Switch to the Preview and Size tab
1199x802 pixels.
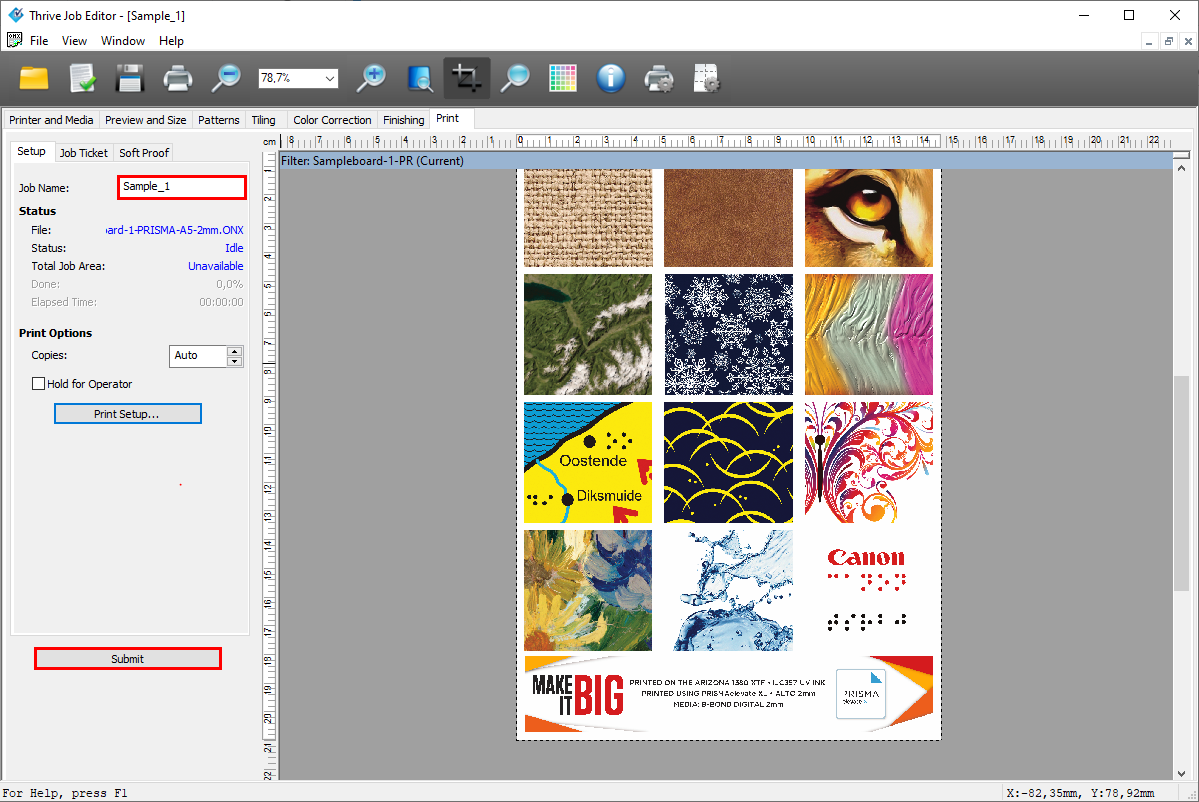pos(145,120)
